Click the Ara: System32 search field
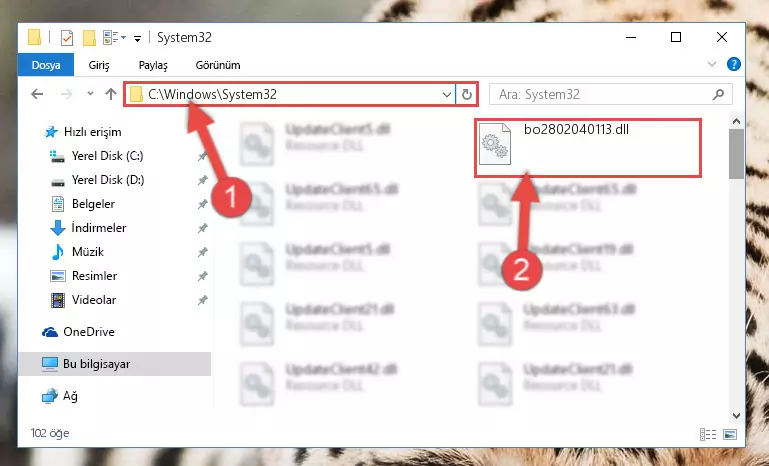The width and height of the screenshot is (769, 466). tap(603, 94)
